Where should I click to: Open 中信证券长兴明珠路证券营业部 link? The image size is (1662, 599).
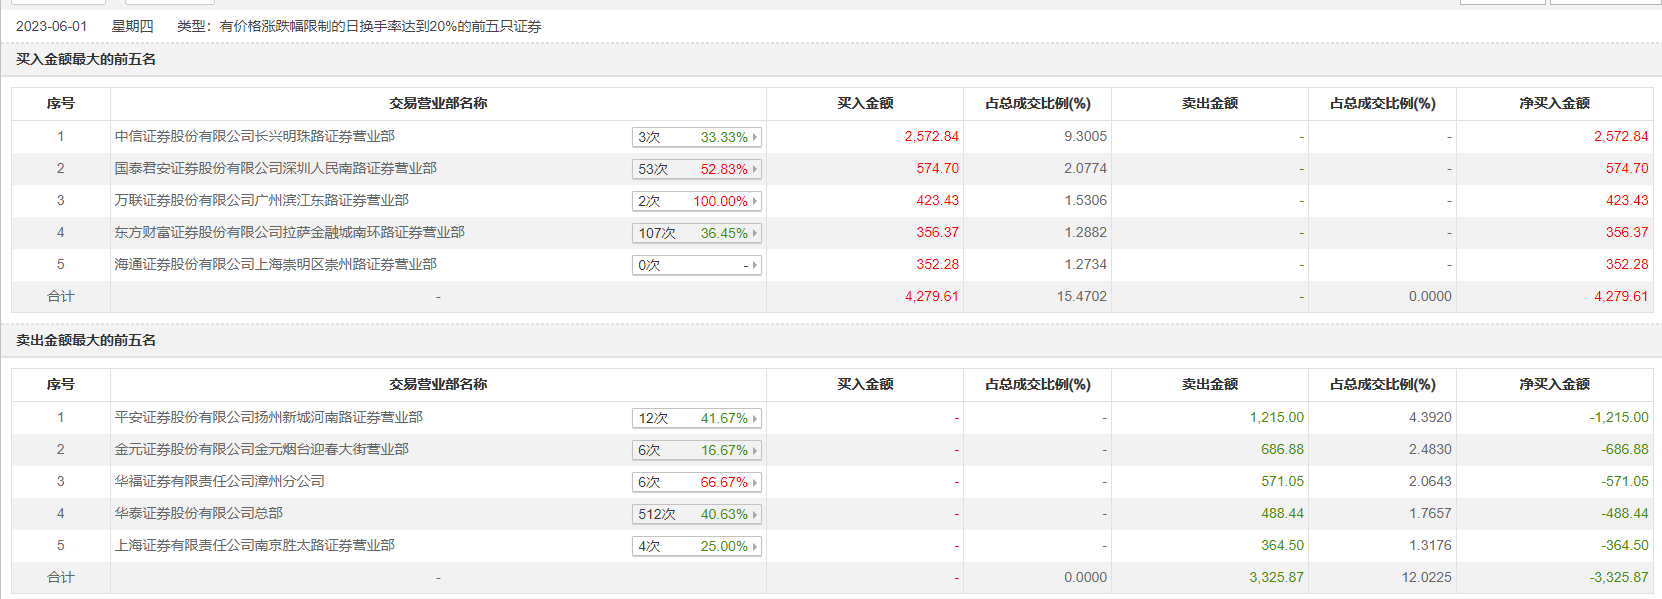click(254, 136)
